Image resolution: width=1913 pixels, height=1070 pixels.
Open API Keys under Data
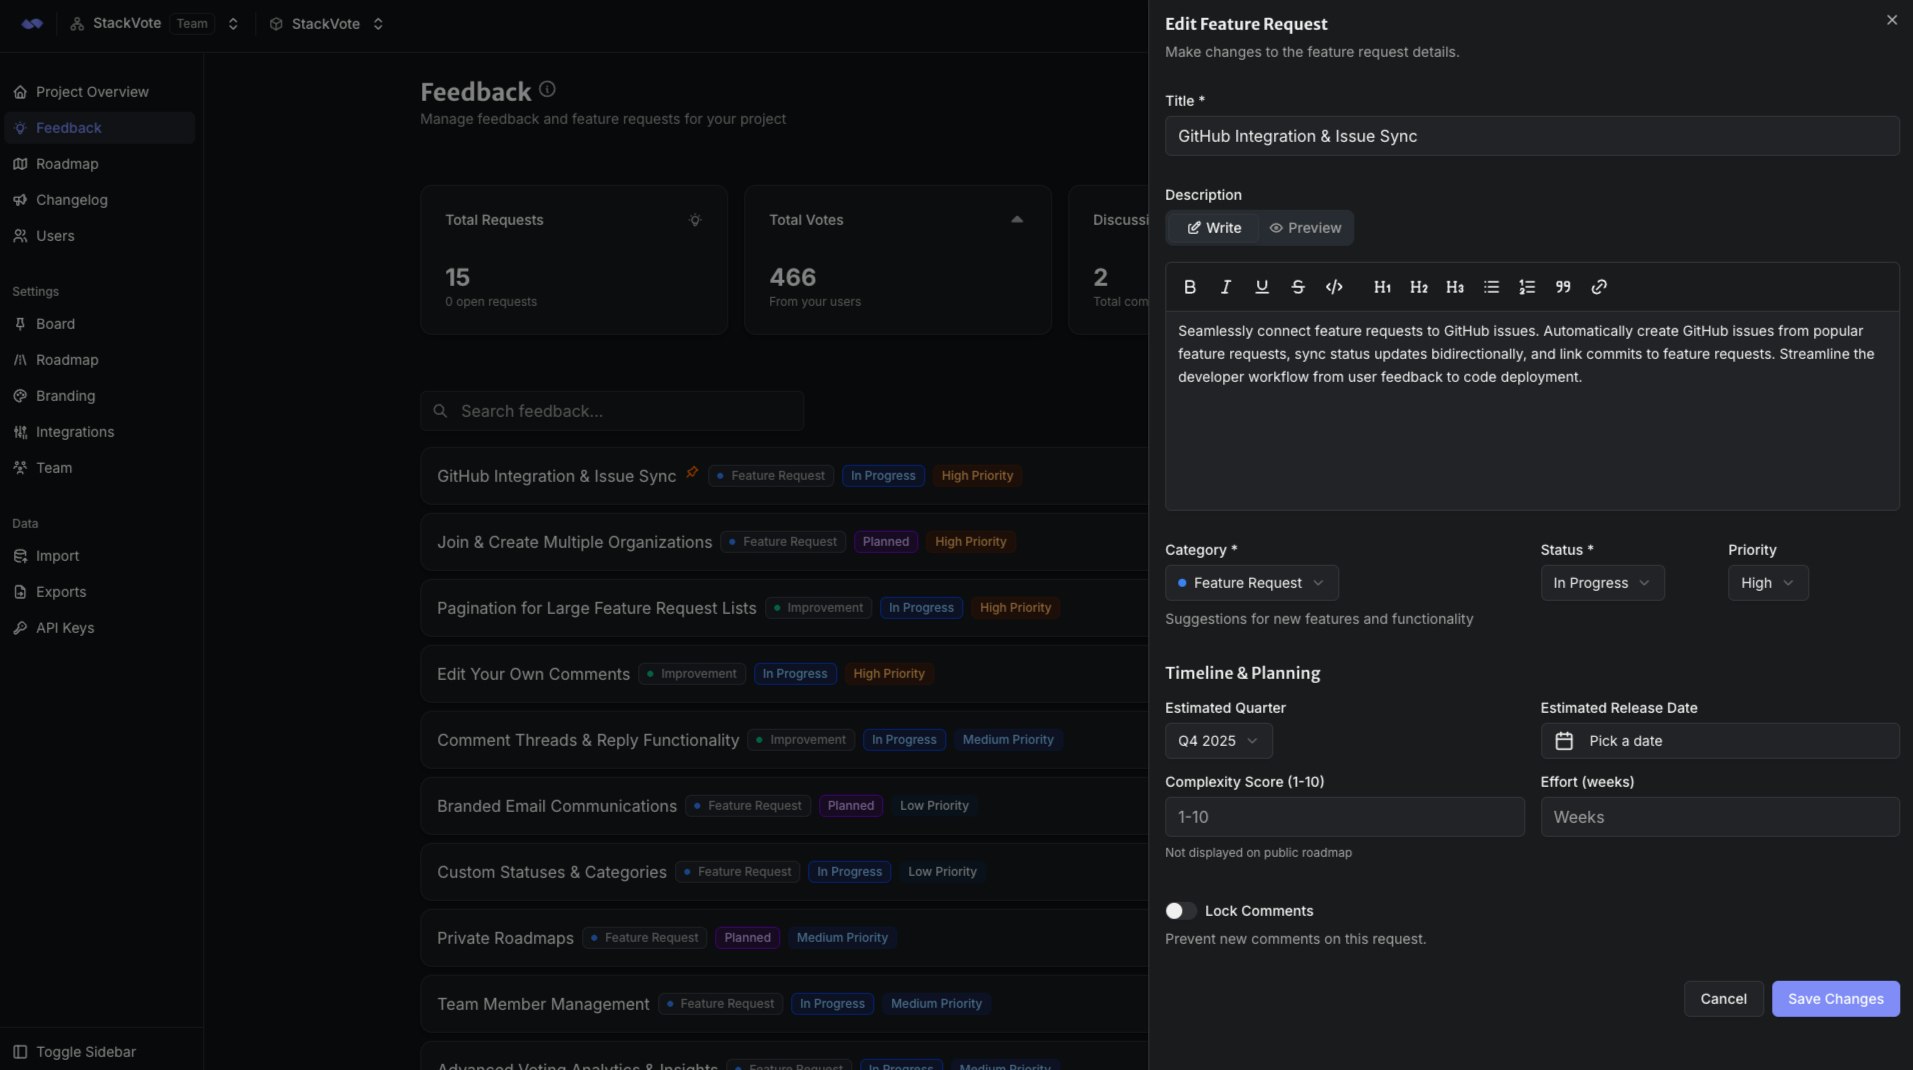click(99, 628)
